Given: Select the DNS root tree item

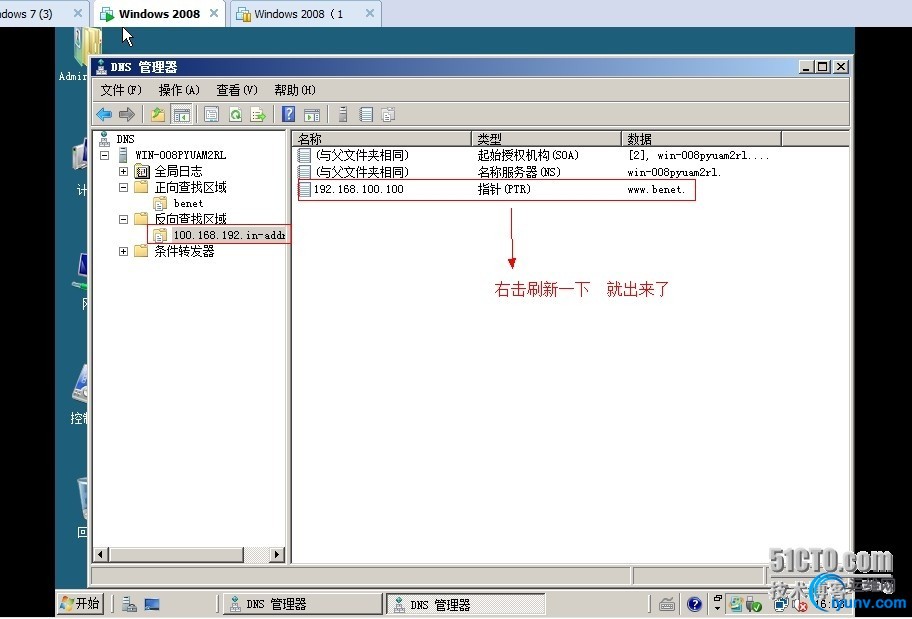Looking at the screenshot, I should [125, 139].
